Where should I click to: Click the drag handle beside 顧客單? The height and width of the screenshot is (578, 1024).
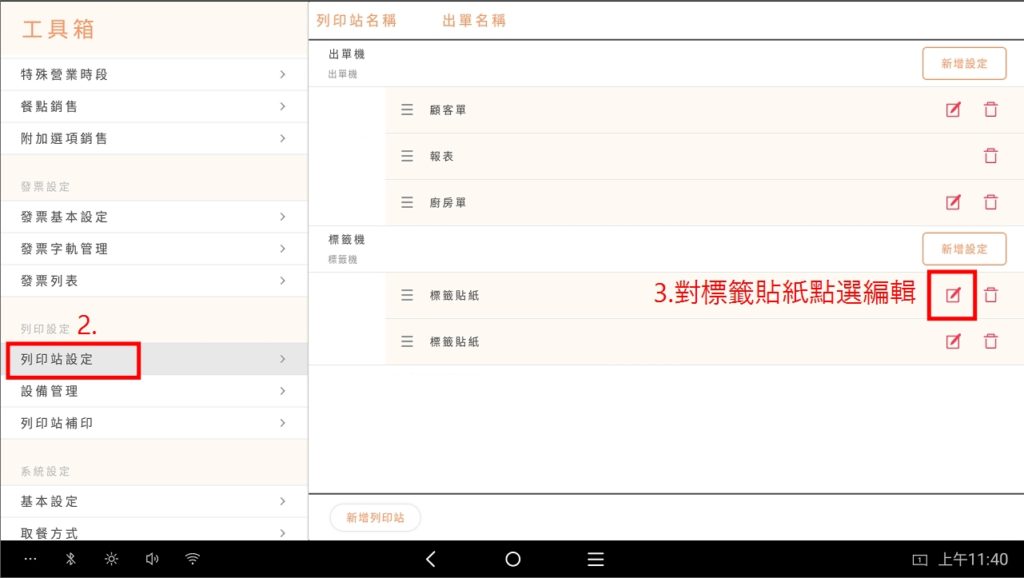tap(407, 110)
